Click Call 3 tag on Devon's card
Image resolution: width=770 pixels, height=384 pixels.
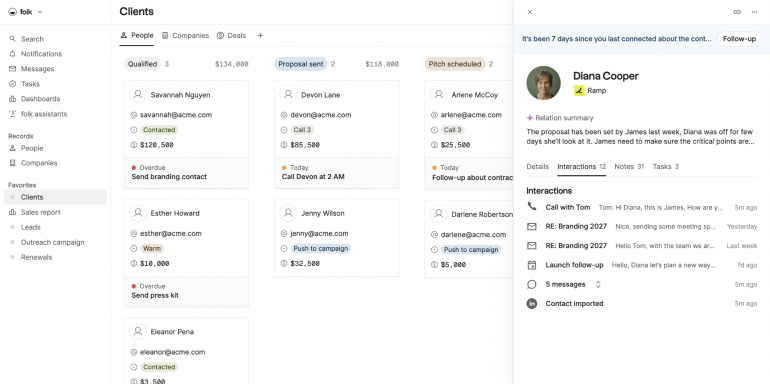(x=302, y=130)
